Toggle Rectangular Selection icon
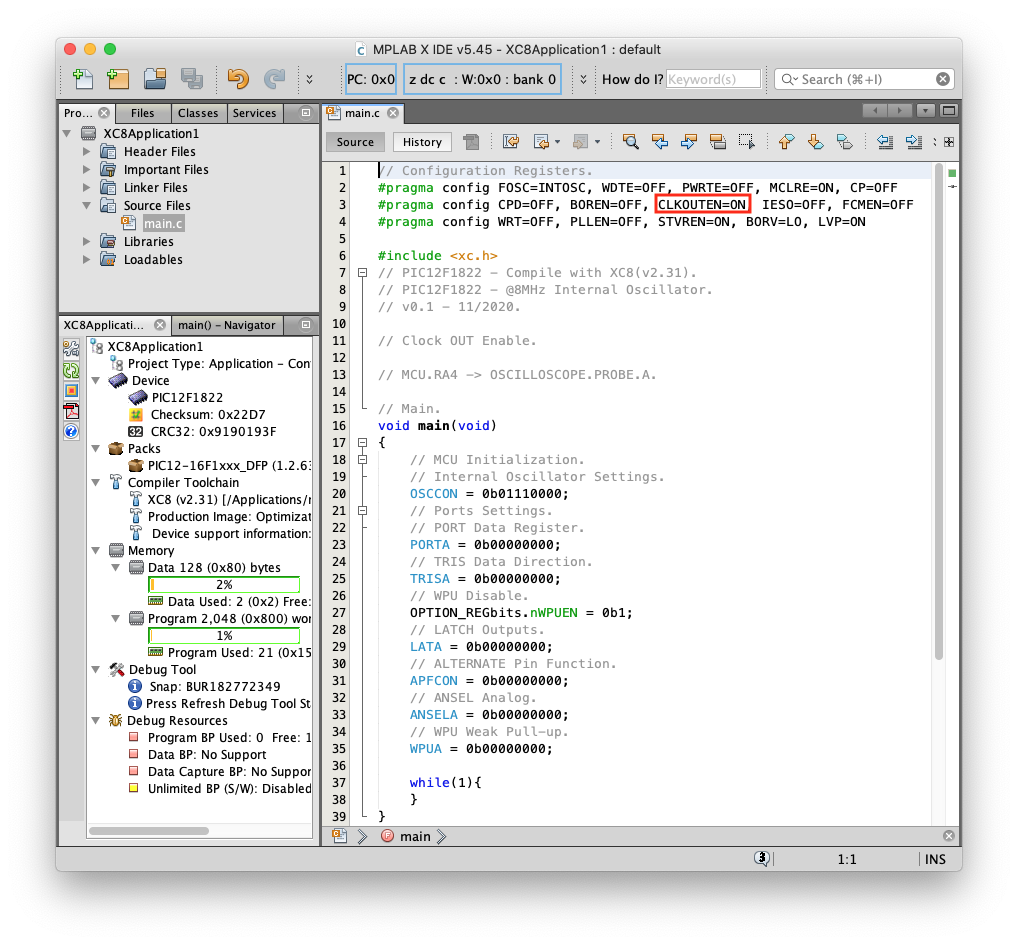The image size is (1018, 945). 747,141
